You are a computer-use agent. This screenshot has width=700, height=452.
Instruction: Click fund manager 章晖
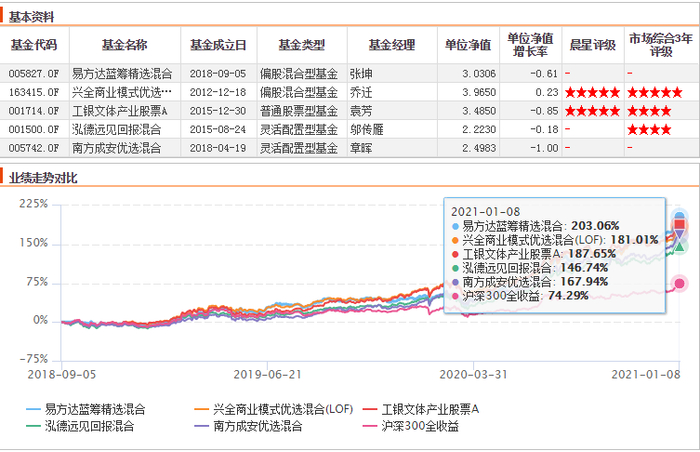[361, 148]
